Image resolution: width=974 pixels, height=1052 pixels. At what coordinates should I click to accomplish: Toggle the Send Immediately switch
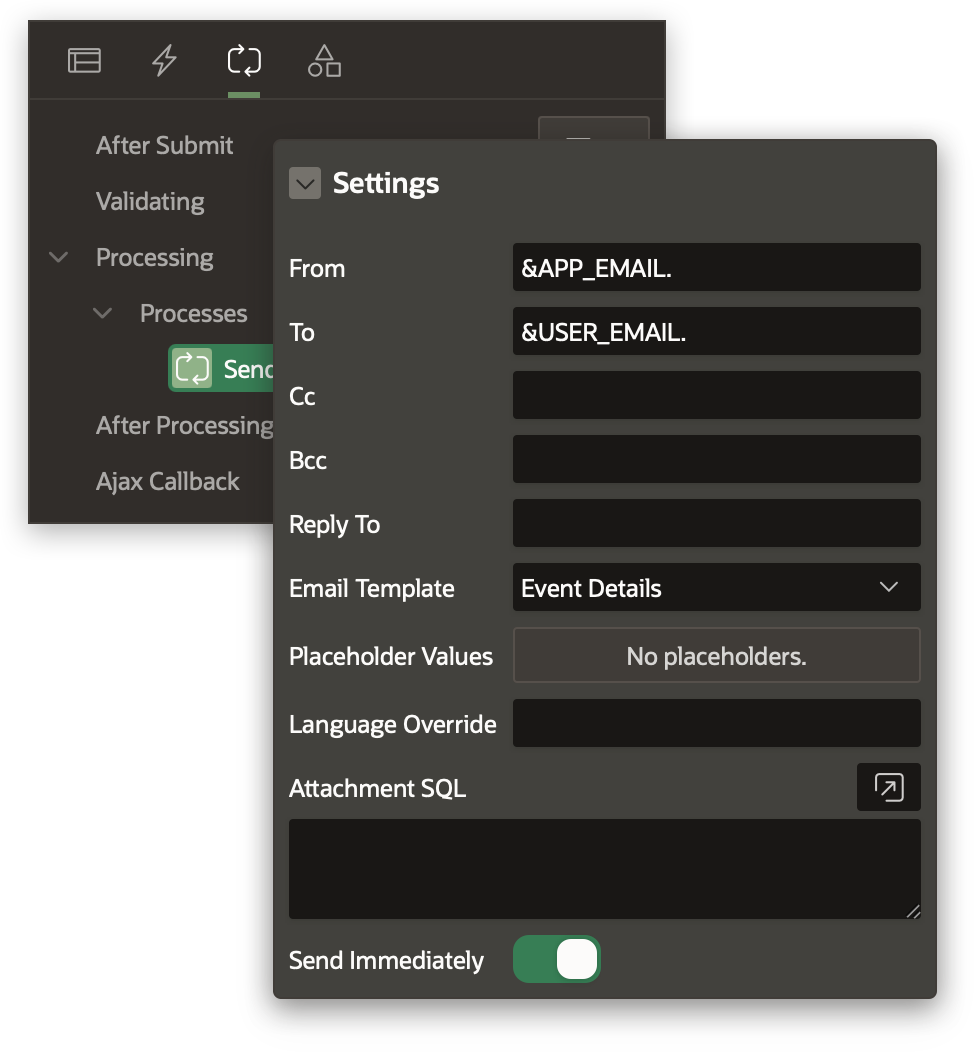click(557, 960)
